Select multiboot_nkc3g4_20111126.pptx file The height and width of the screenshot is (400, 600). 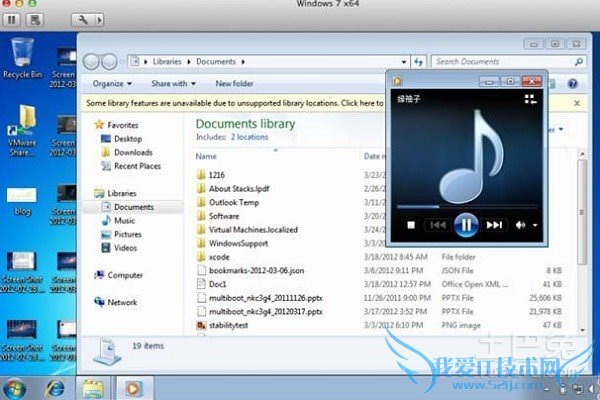click(260, 298)
